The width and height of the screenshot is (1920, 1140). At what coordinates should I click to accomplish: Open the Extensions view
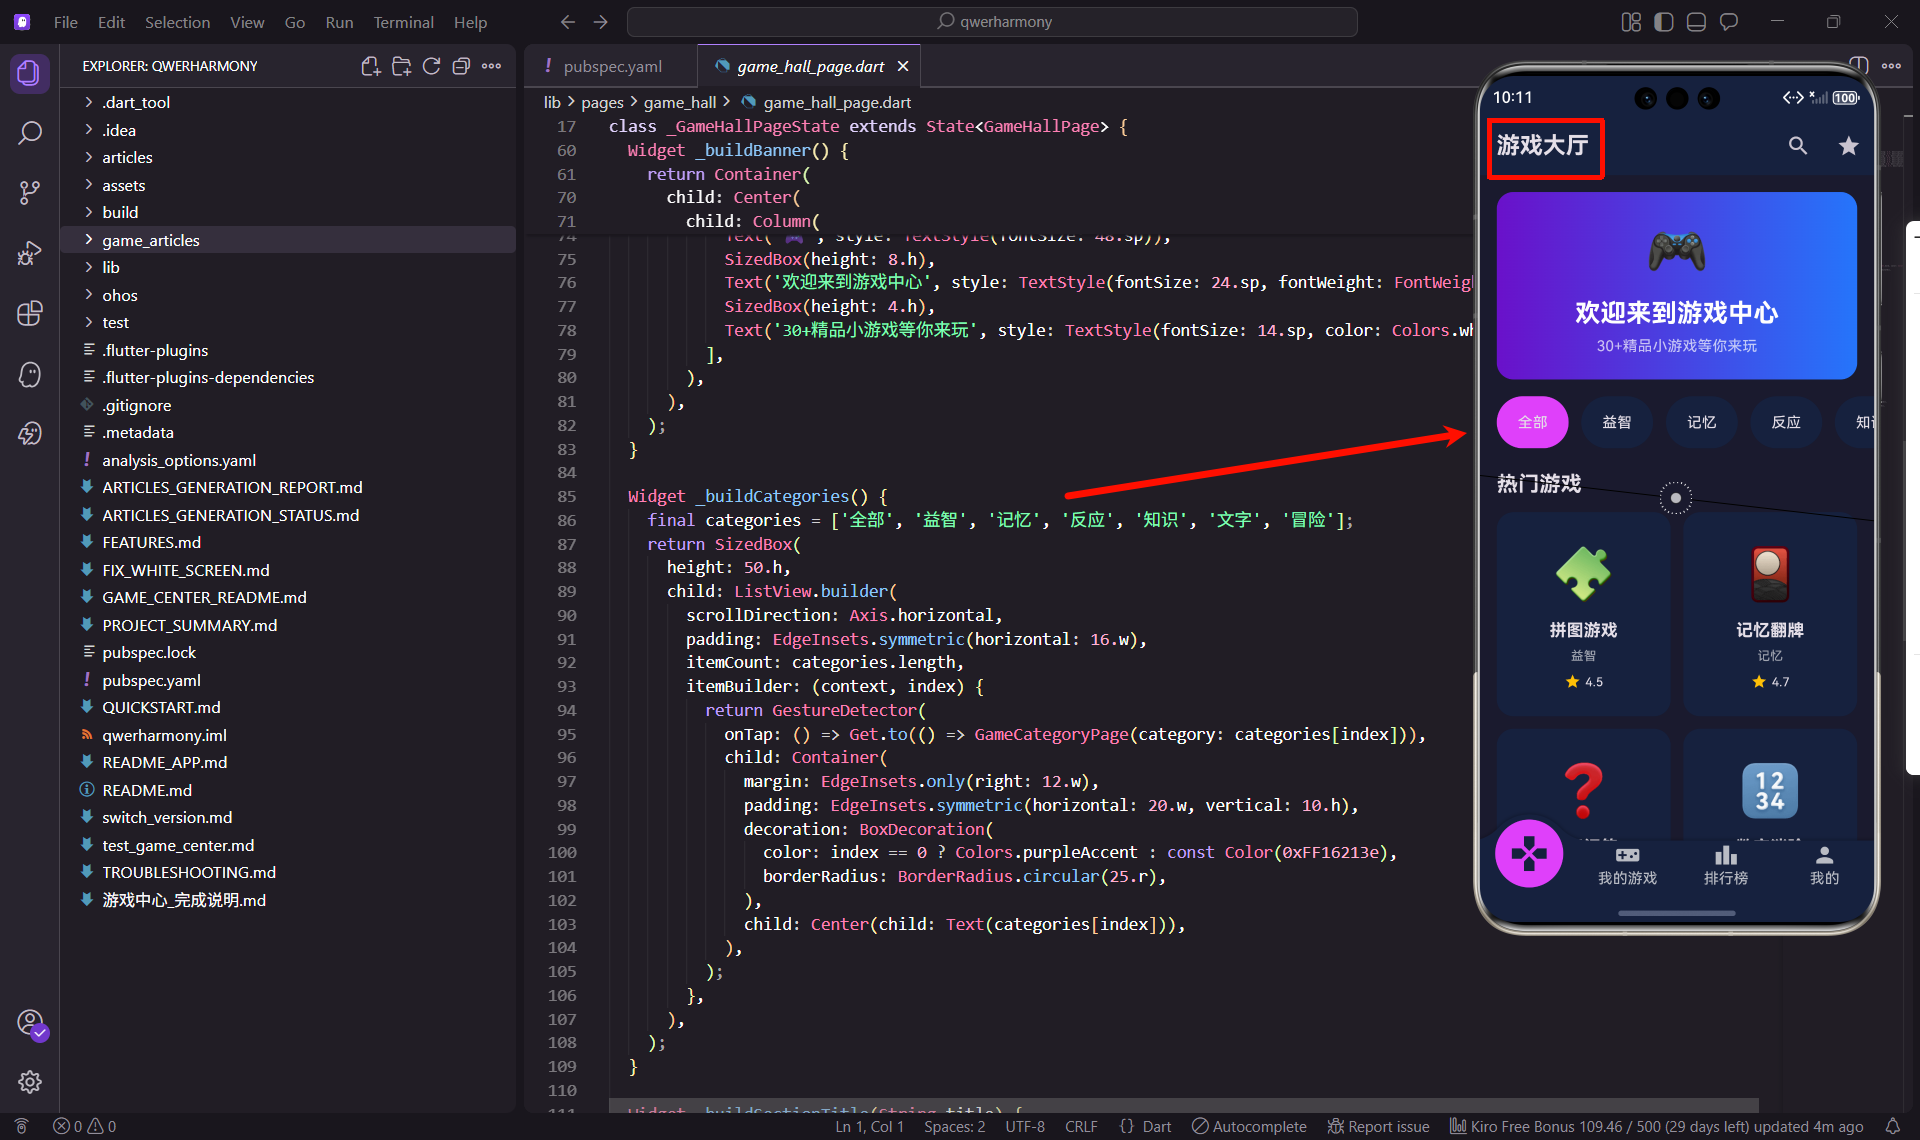point(30,313)
